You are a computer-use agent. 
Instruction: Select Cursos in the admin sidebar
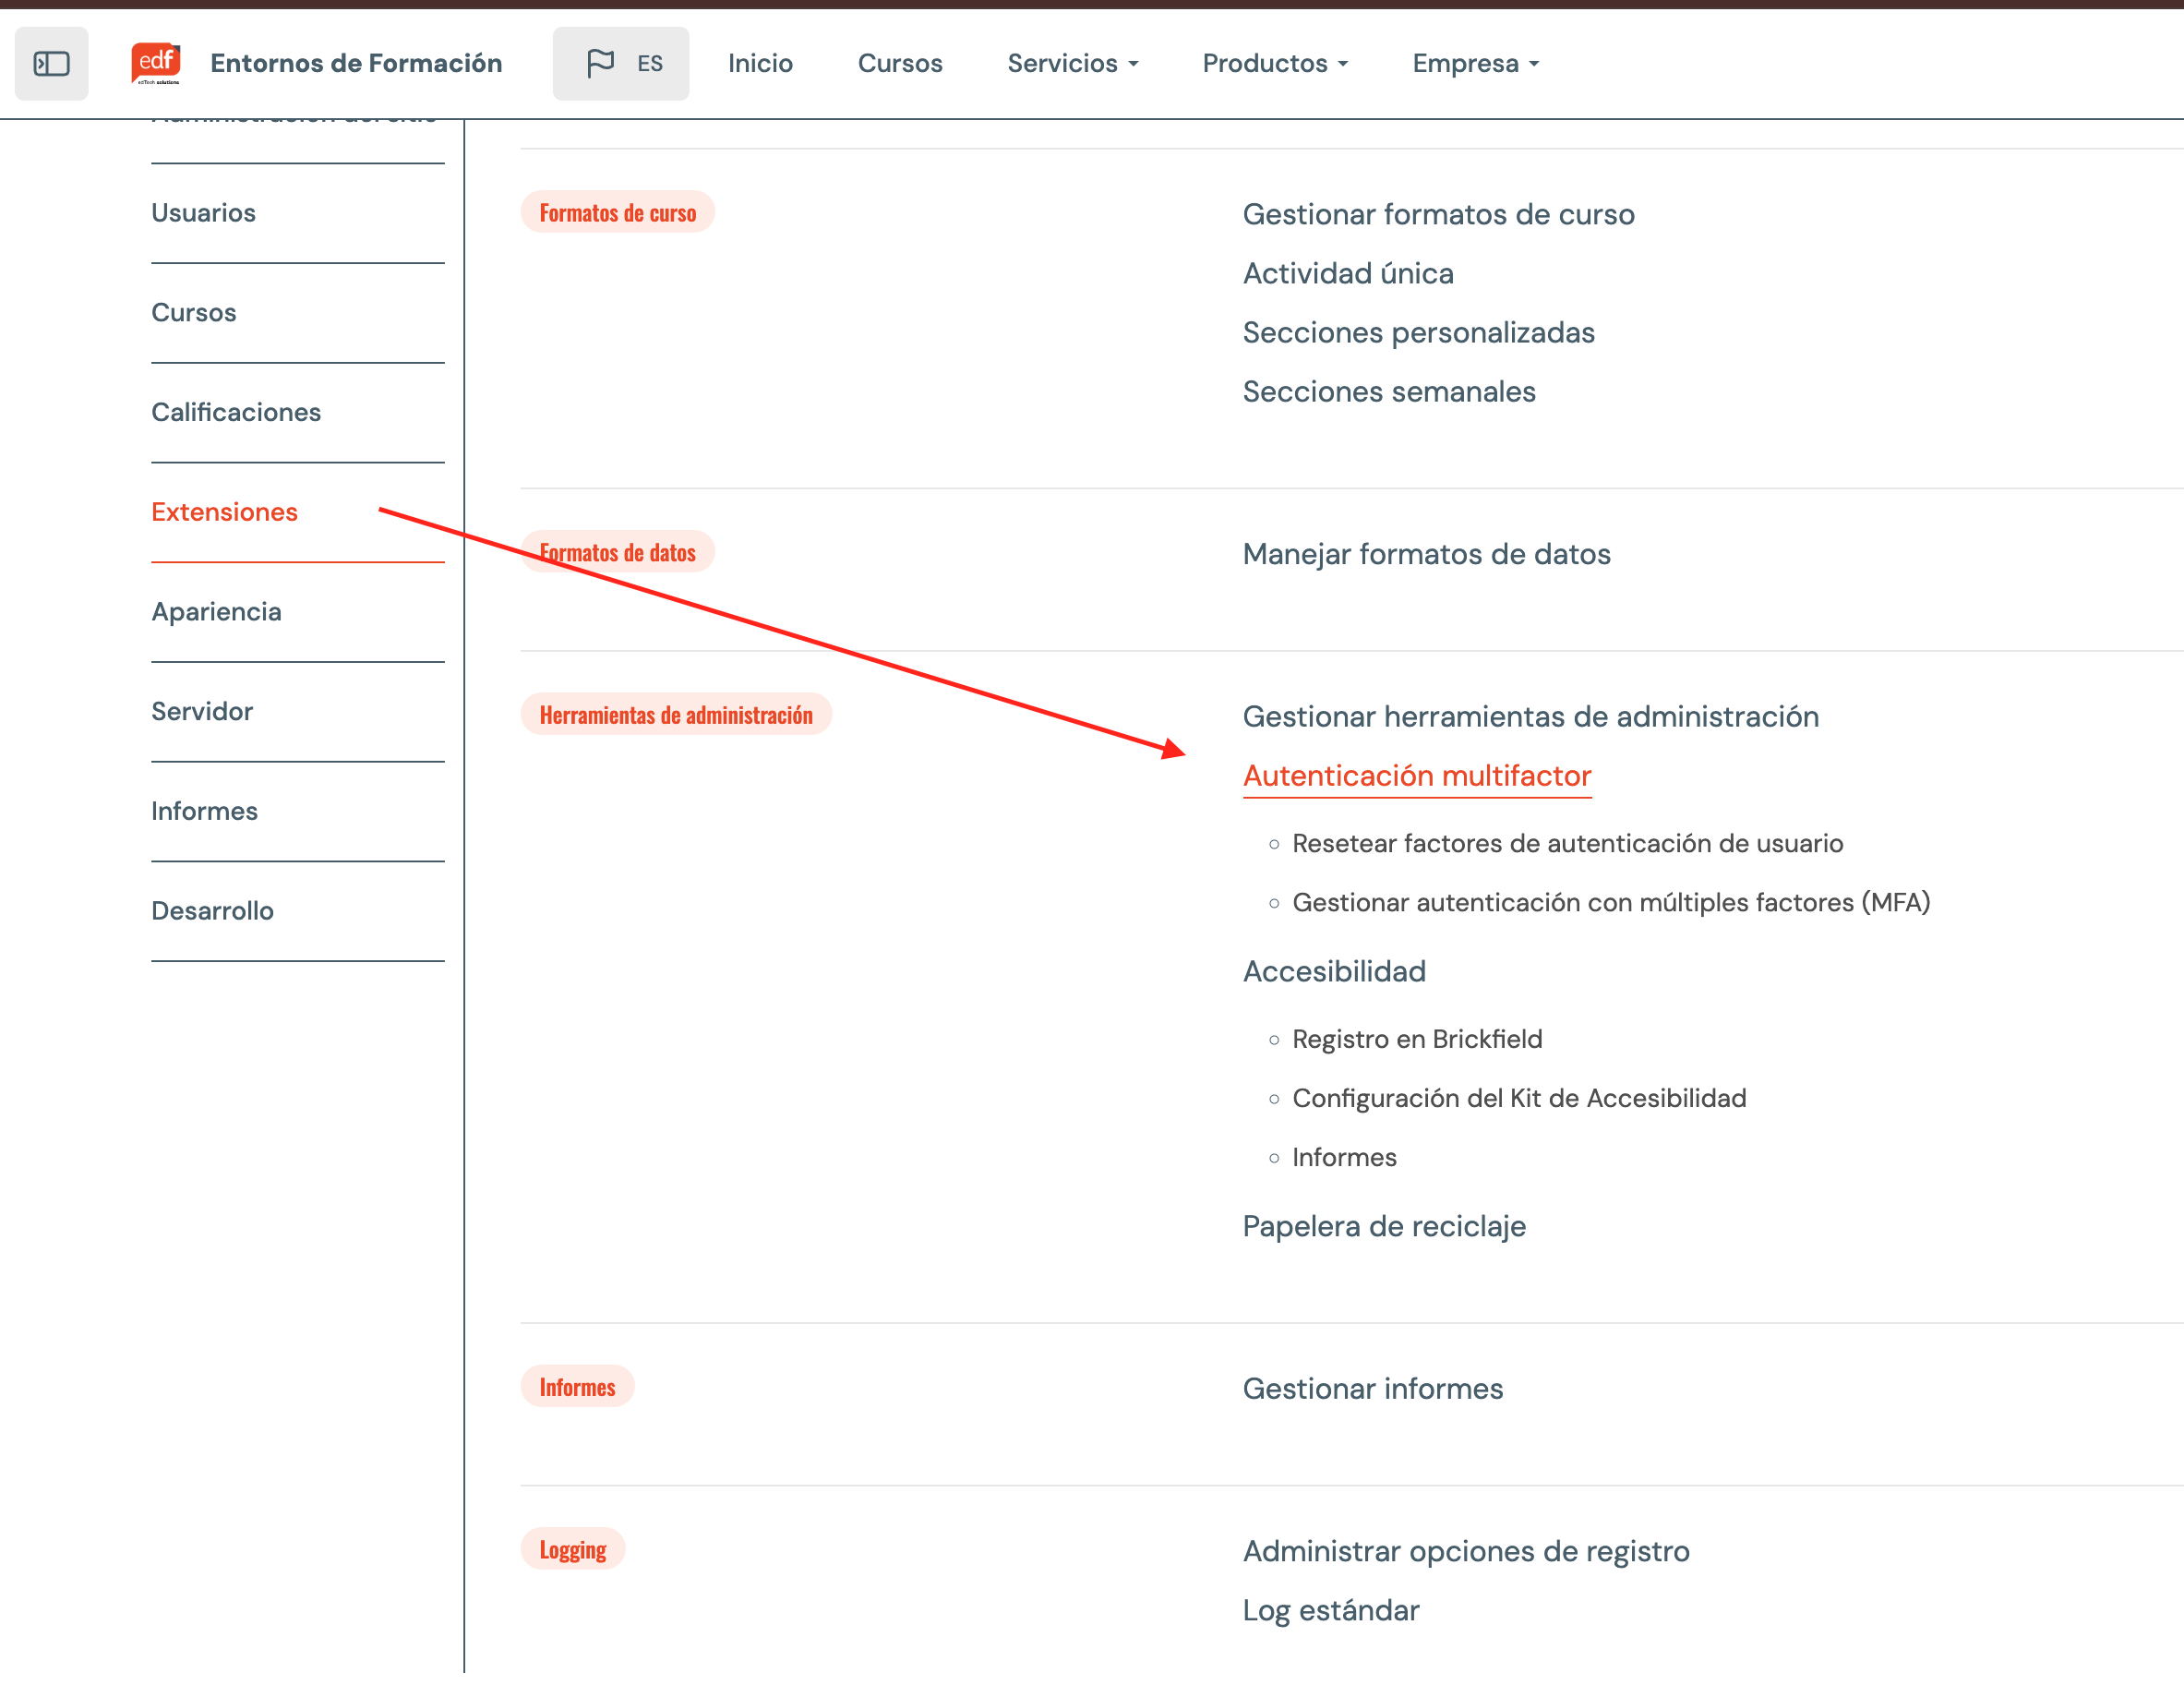(194, 313)
